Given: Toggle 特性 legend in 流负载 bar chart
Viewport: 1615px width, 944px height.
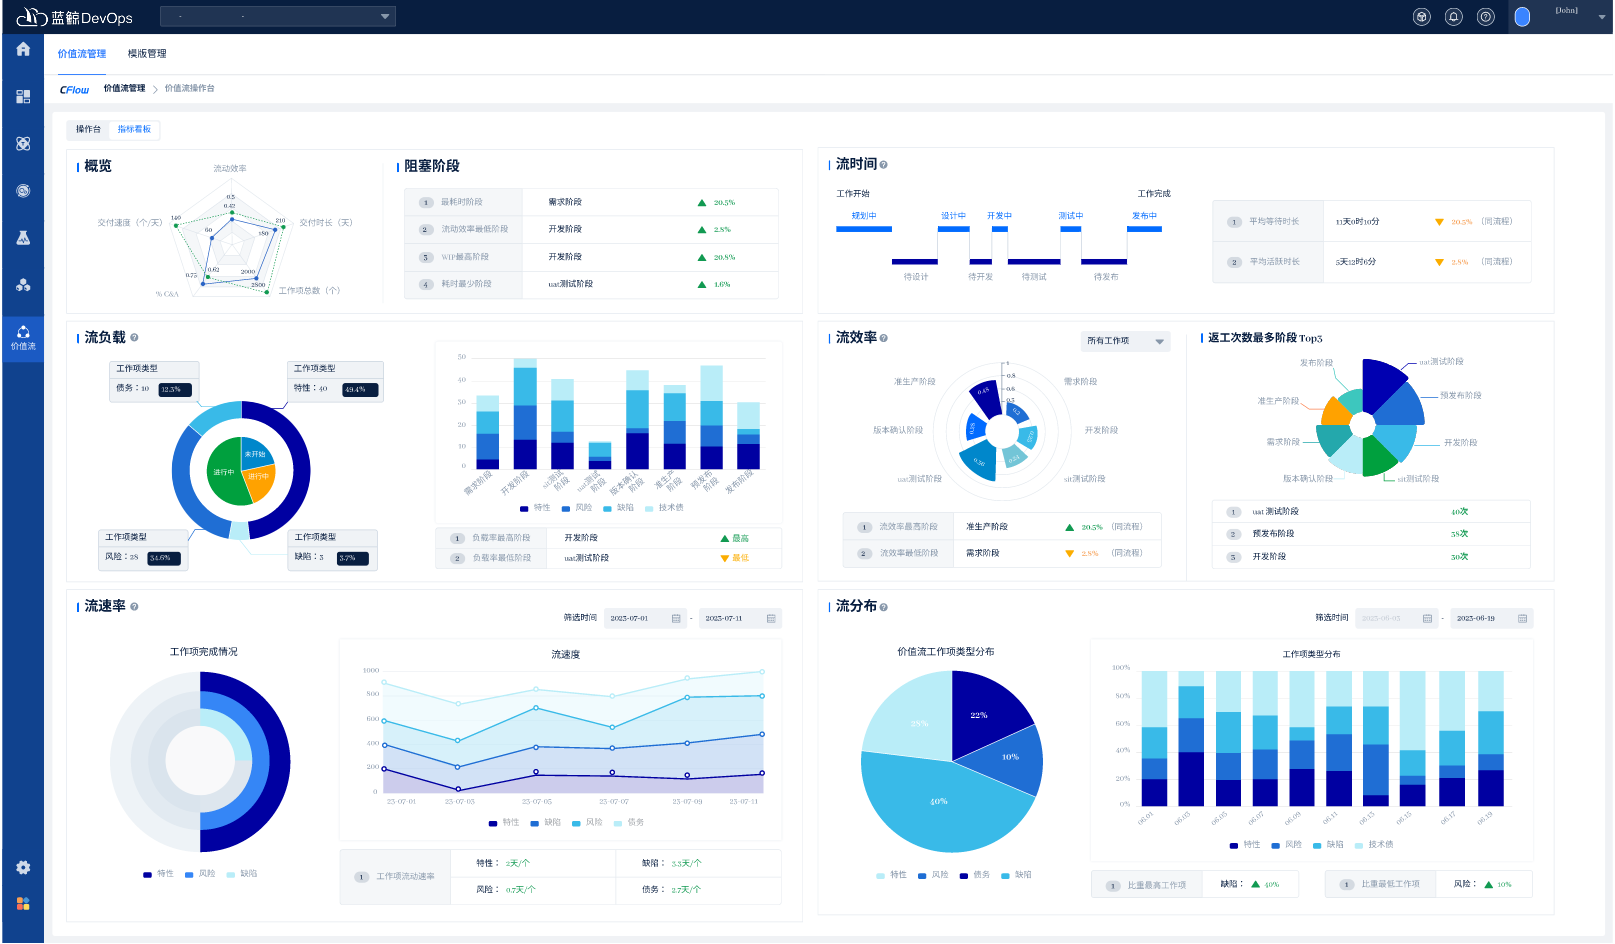Looking at the screenshot, I should coord(535,508).
